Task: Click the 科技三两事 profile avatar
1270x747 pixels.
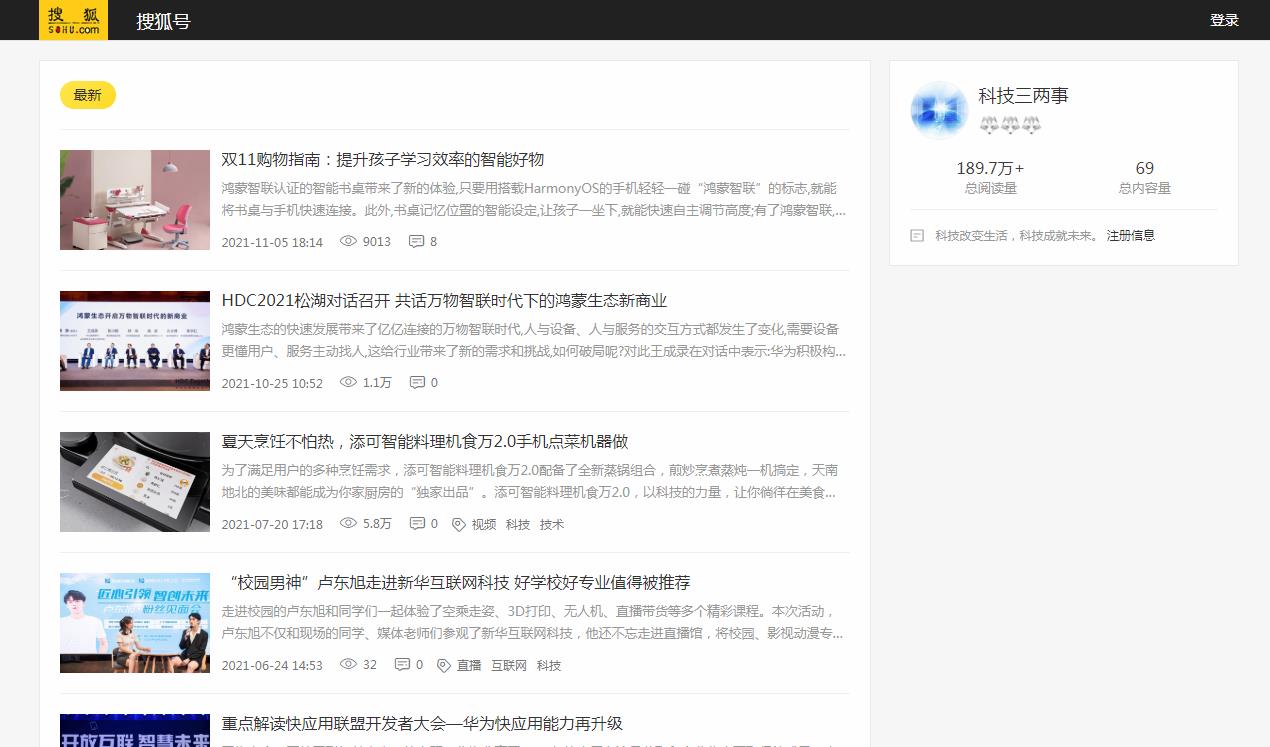Action: pos(939,110)
